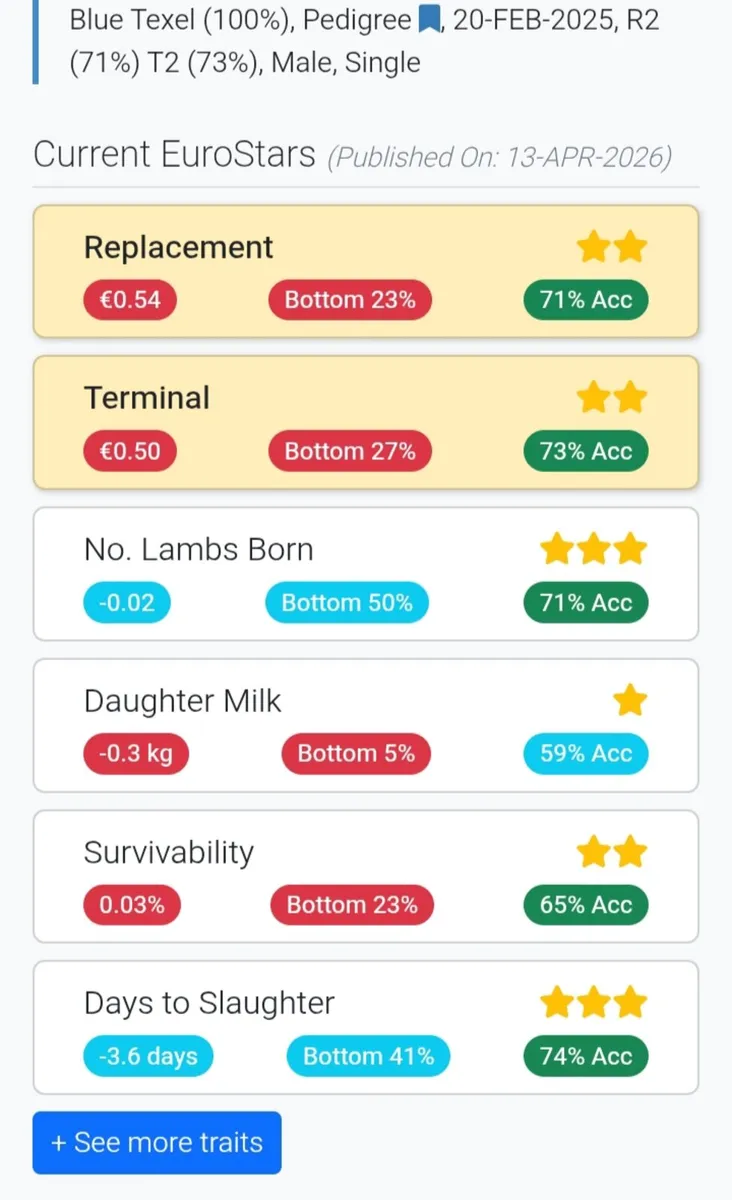Select the Bottom 41% Days to Slaughter badge
This screenshot has width=732, height=1200.
tap(368, 1056)
